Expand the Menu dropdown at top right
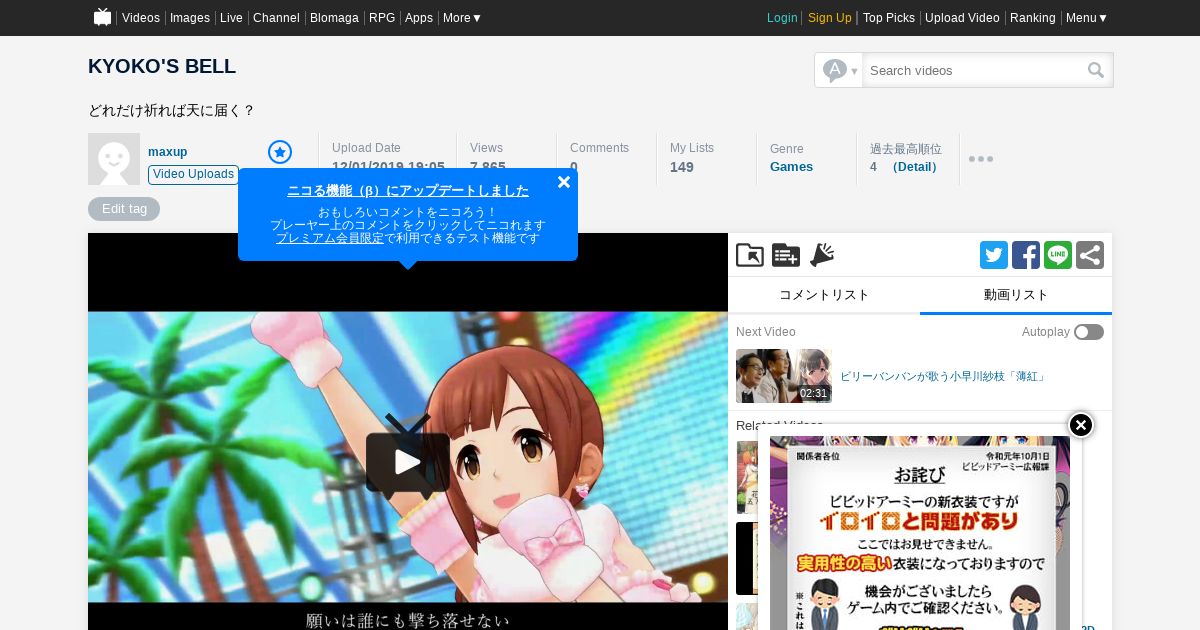 pyautogui.click(x=1087, y=18)
